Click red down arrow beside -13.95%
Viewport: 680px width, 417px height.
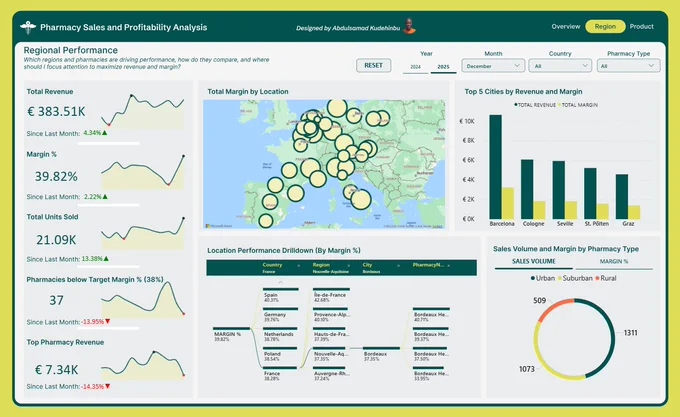(108, 322)
